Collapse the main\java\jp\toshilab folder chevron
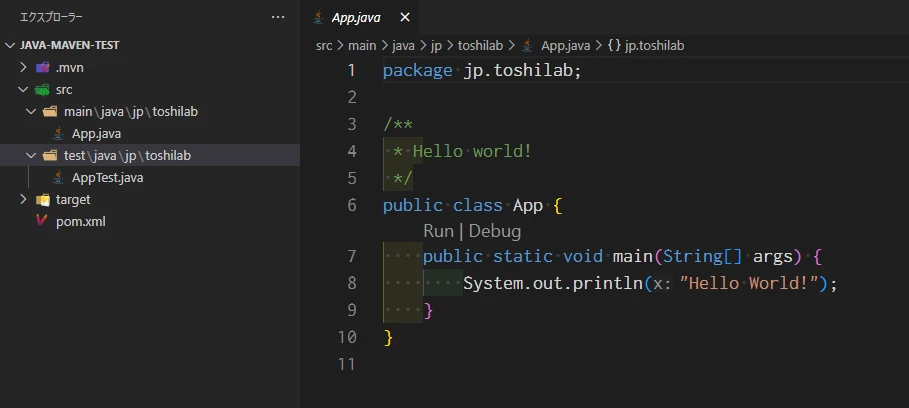 click(31, 111)
